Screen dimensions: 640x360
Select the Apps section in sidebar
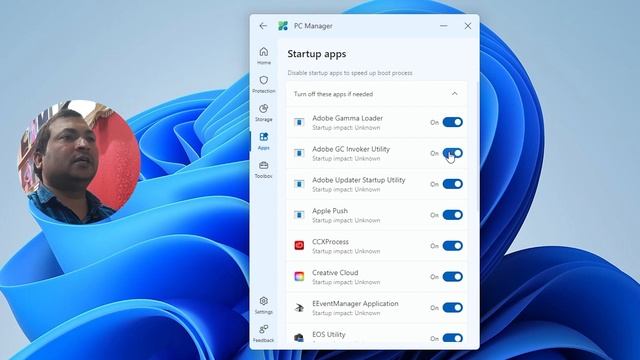(x=264, y=141)
